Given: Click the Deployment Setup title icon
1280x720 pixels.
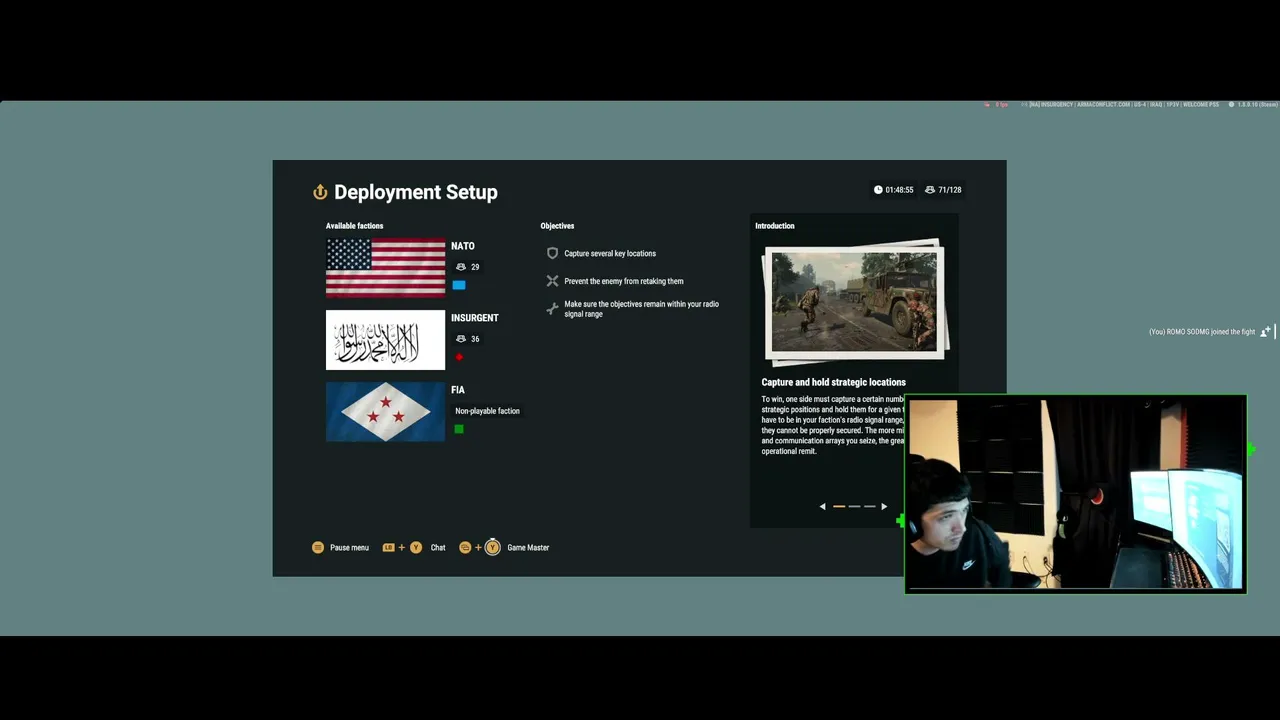Looking at the screenshot, I should tap(320, 192).
